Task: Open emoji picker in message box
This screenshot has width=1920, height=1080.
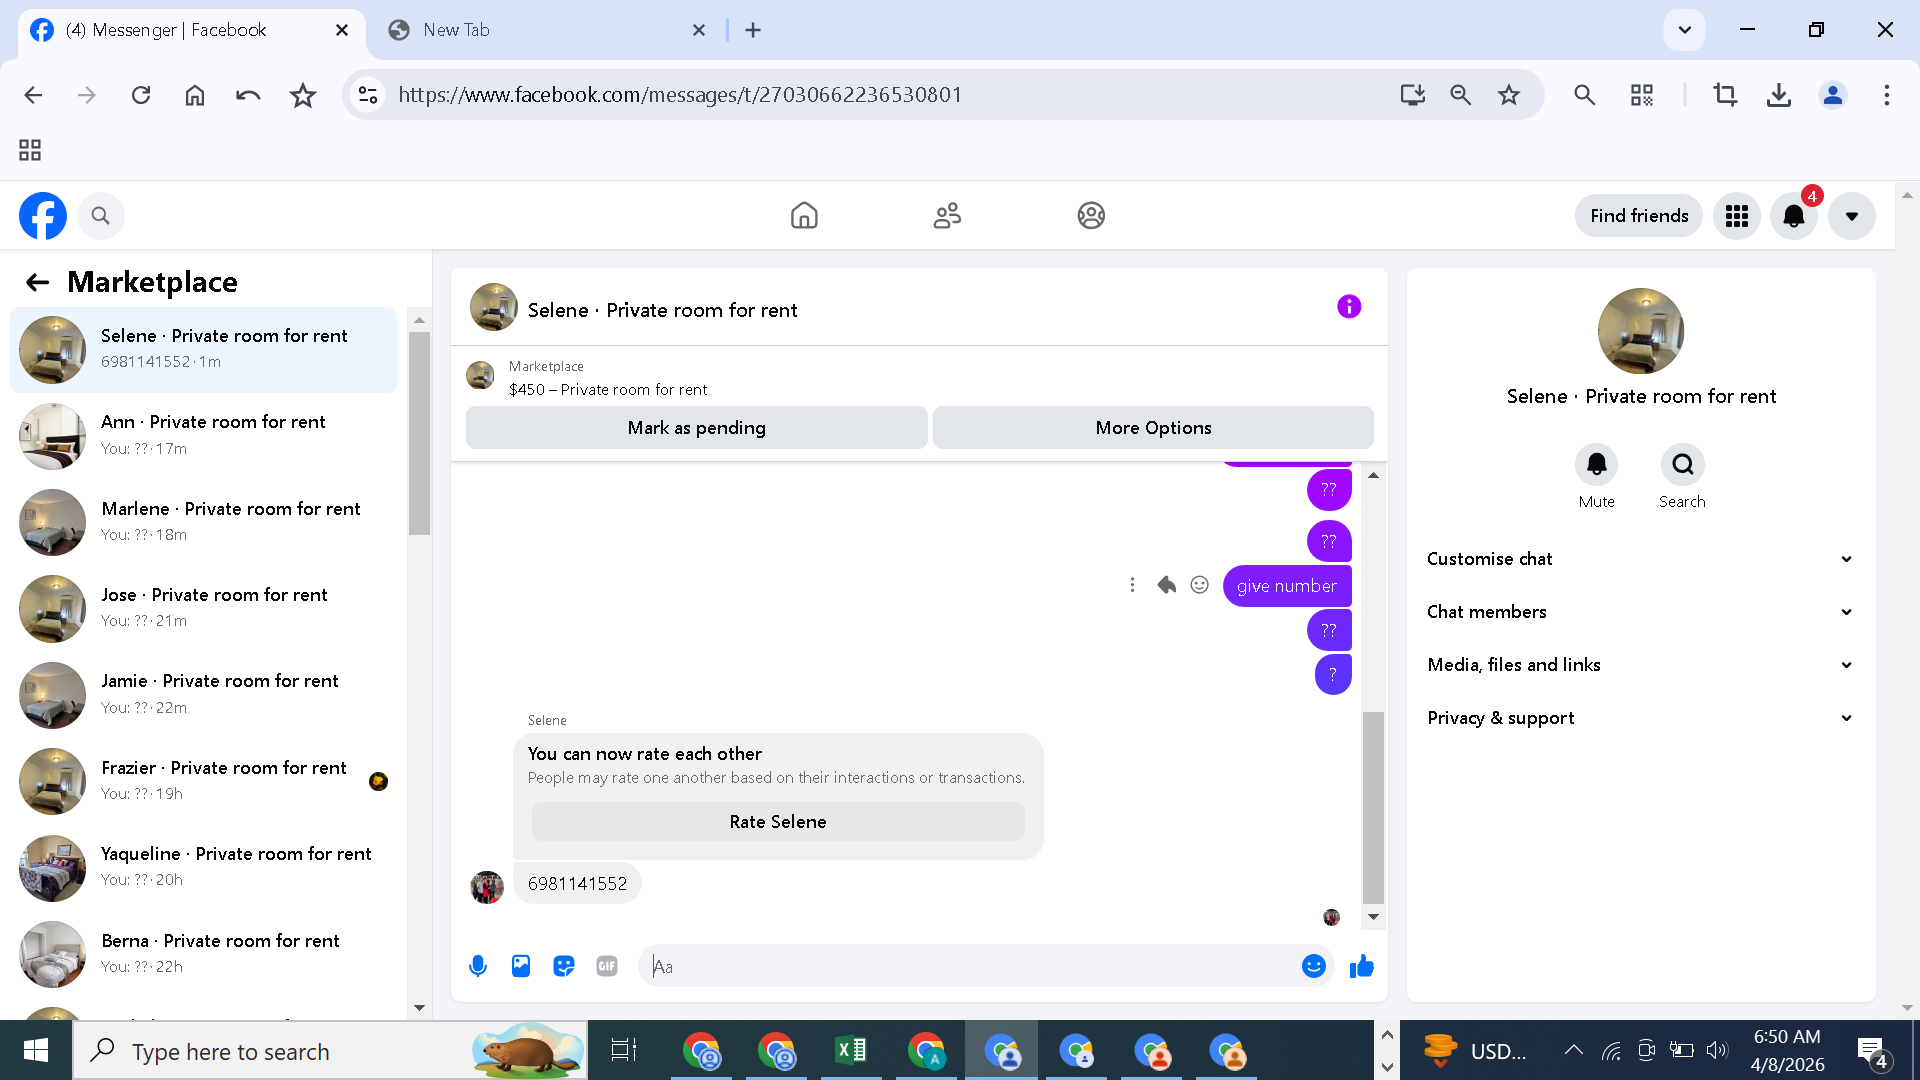Action: (x=1313, y=966)
